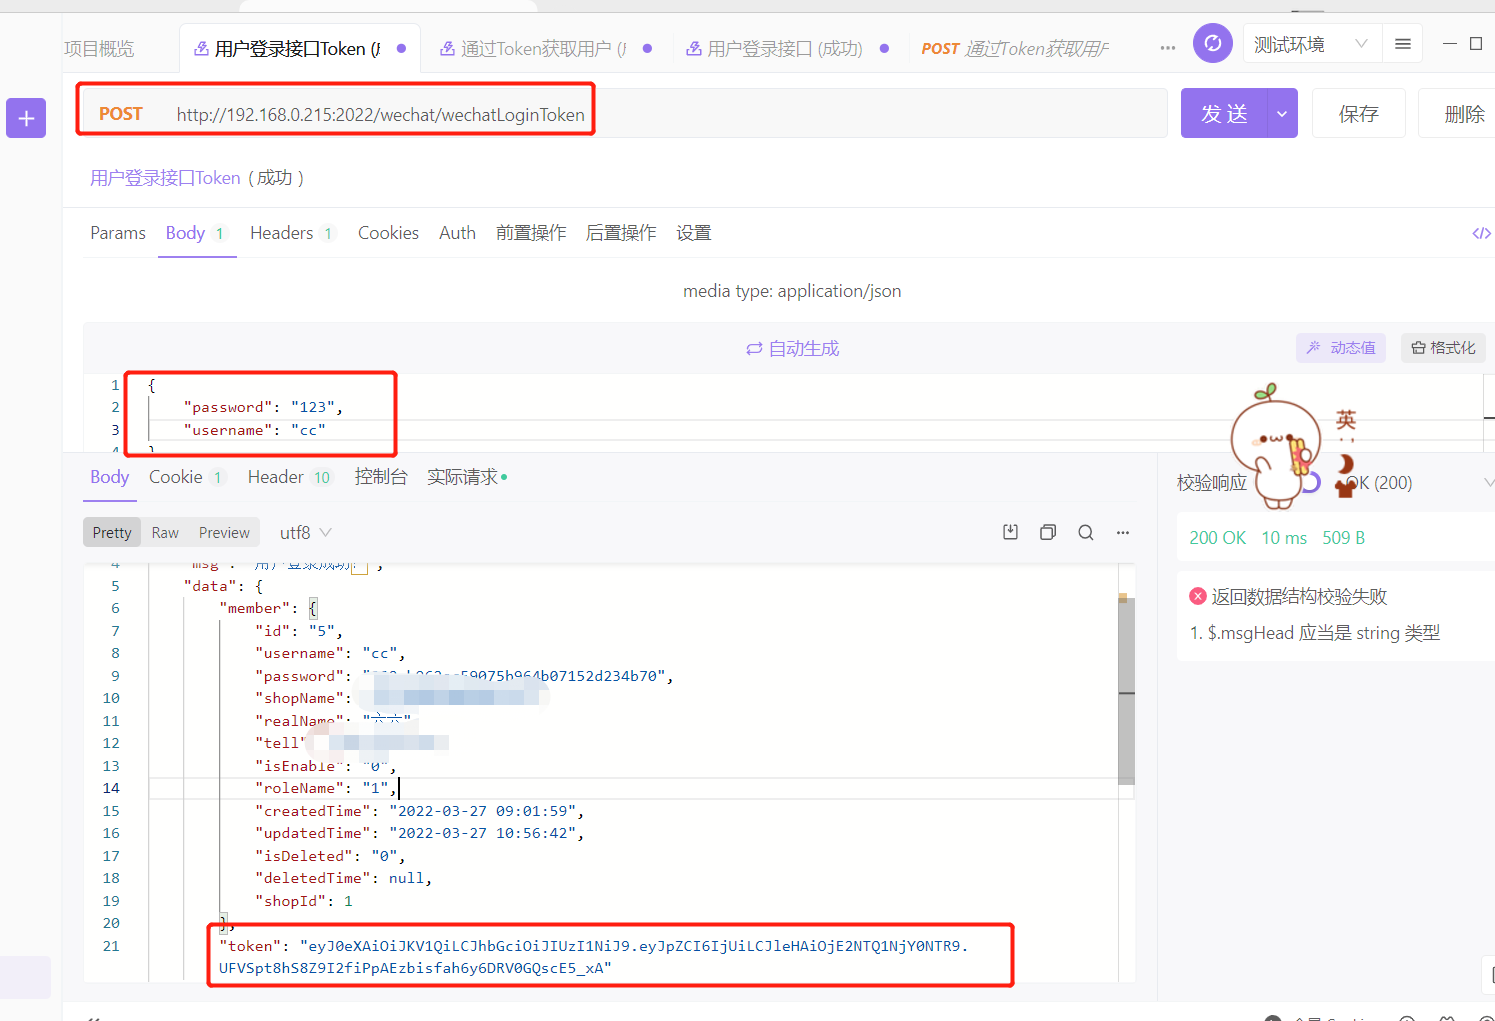Select the 用户登录接口Token top tab

coord(298,48)
